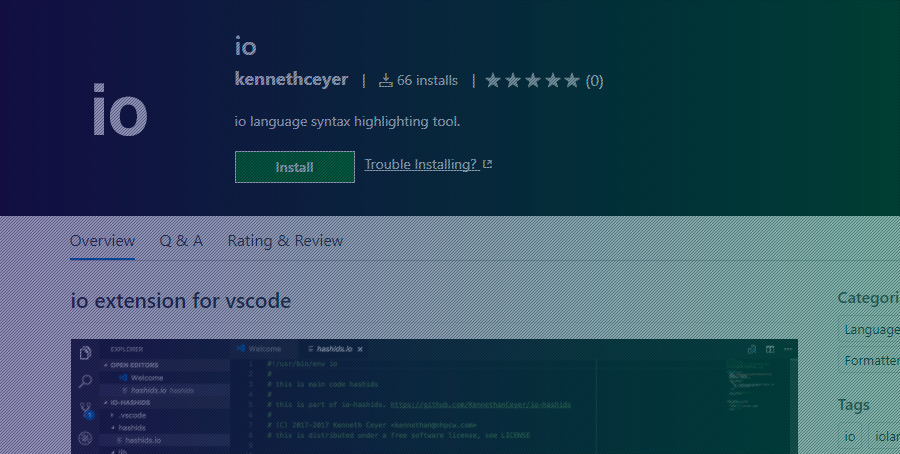Select the Overview tab

(102, 240)
